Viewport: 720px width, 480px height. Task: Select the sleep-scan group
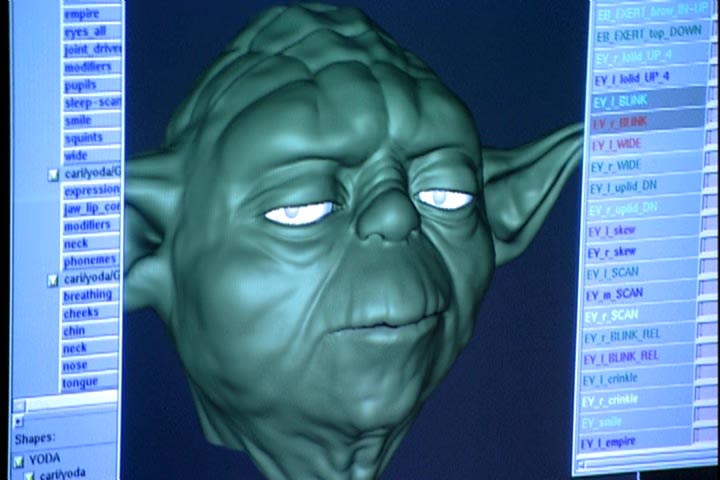[91, 102]
